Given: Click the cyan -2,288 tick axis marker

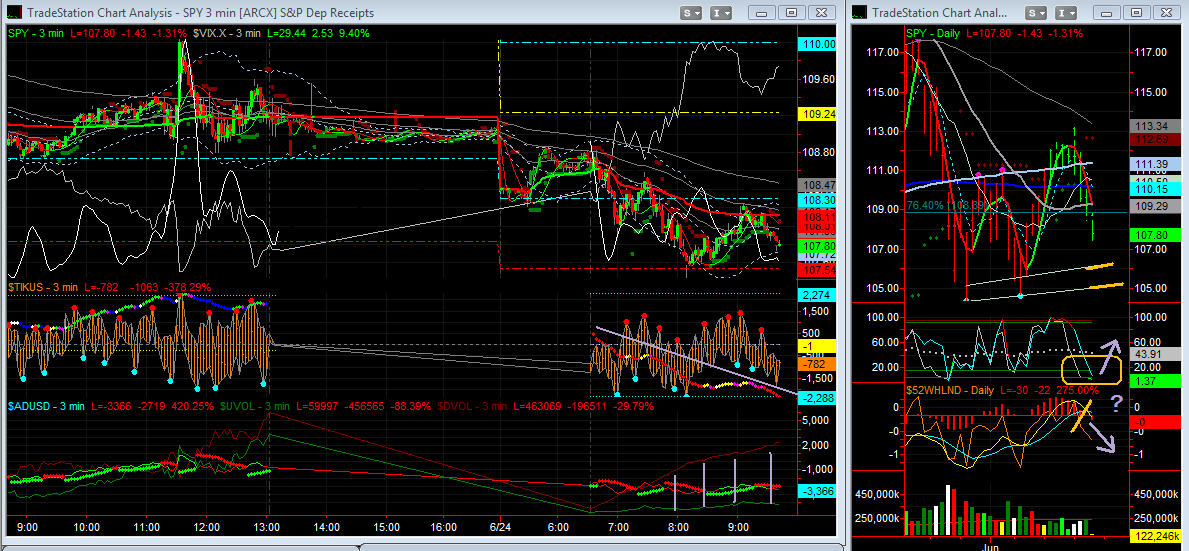Looking at the screenshot, I should [817, 397].
